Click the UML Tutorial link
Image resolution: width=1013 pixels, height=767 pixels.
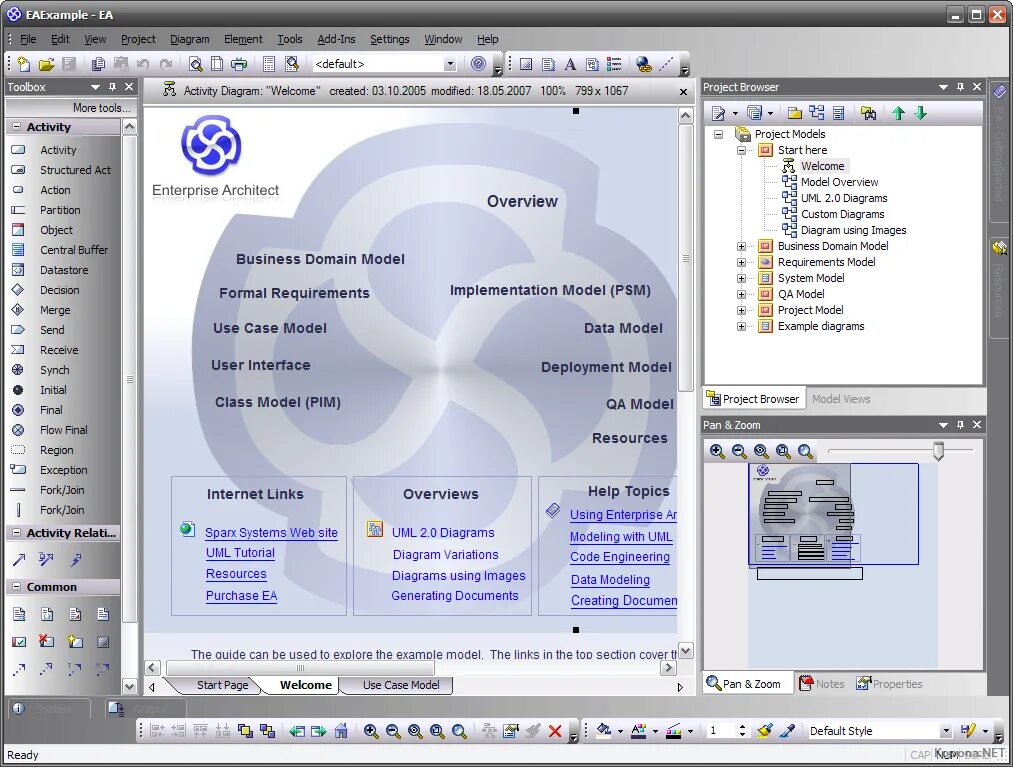[x=240, y=552]
